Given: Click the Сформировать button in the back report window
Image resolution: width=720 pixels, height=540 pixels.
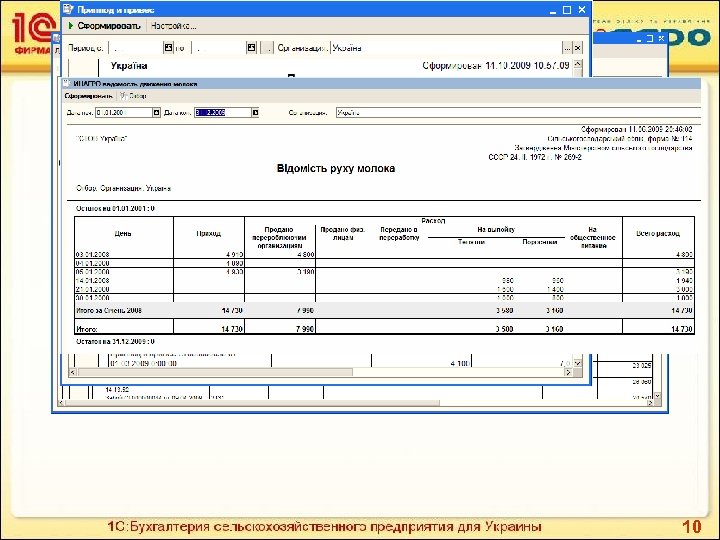Looking at the screenshot, I should click(108, 26).
